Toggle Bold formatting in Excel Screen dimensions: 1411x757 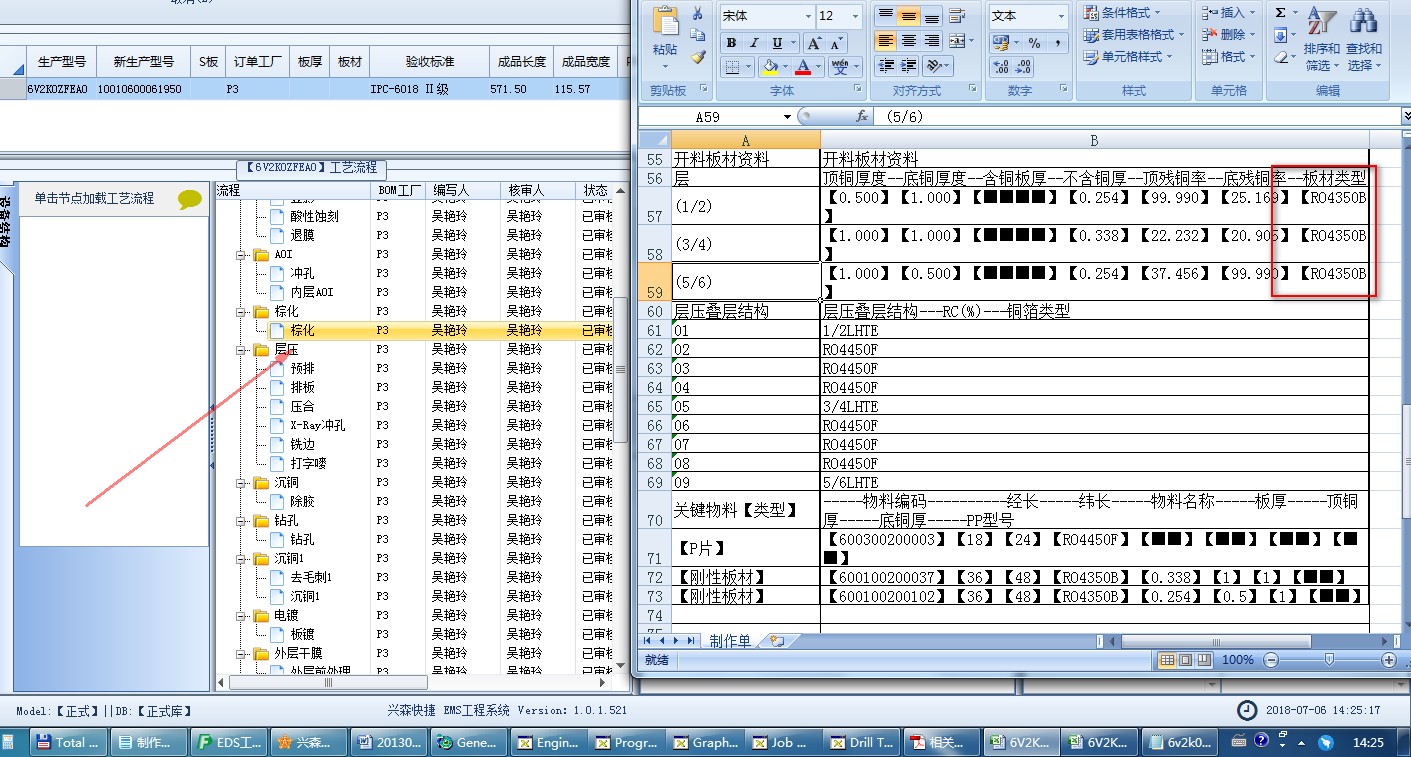click(732, 43)
